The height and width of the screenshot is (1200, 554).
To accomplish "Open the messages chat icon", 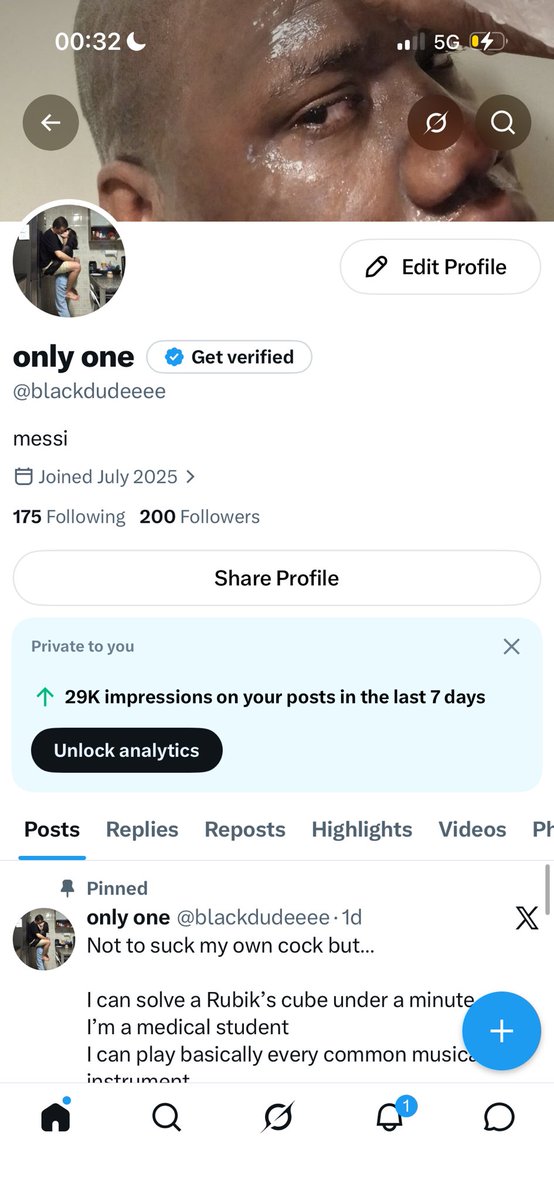I will (x=499, y=1117).
